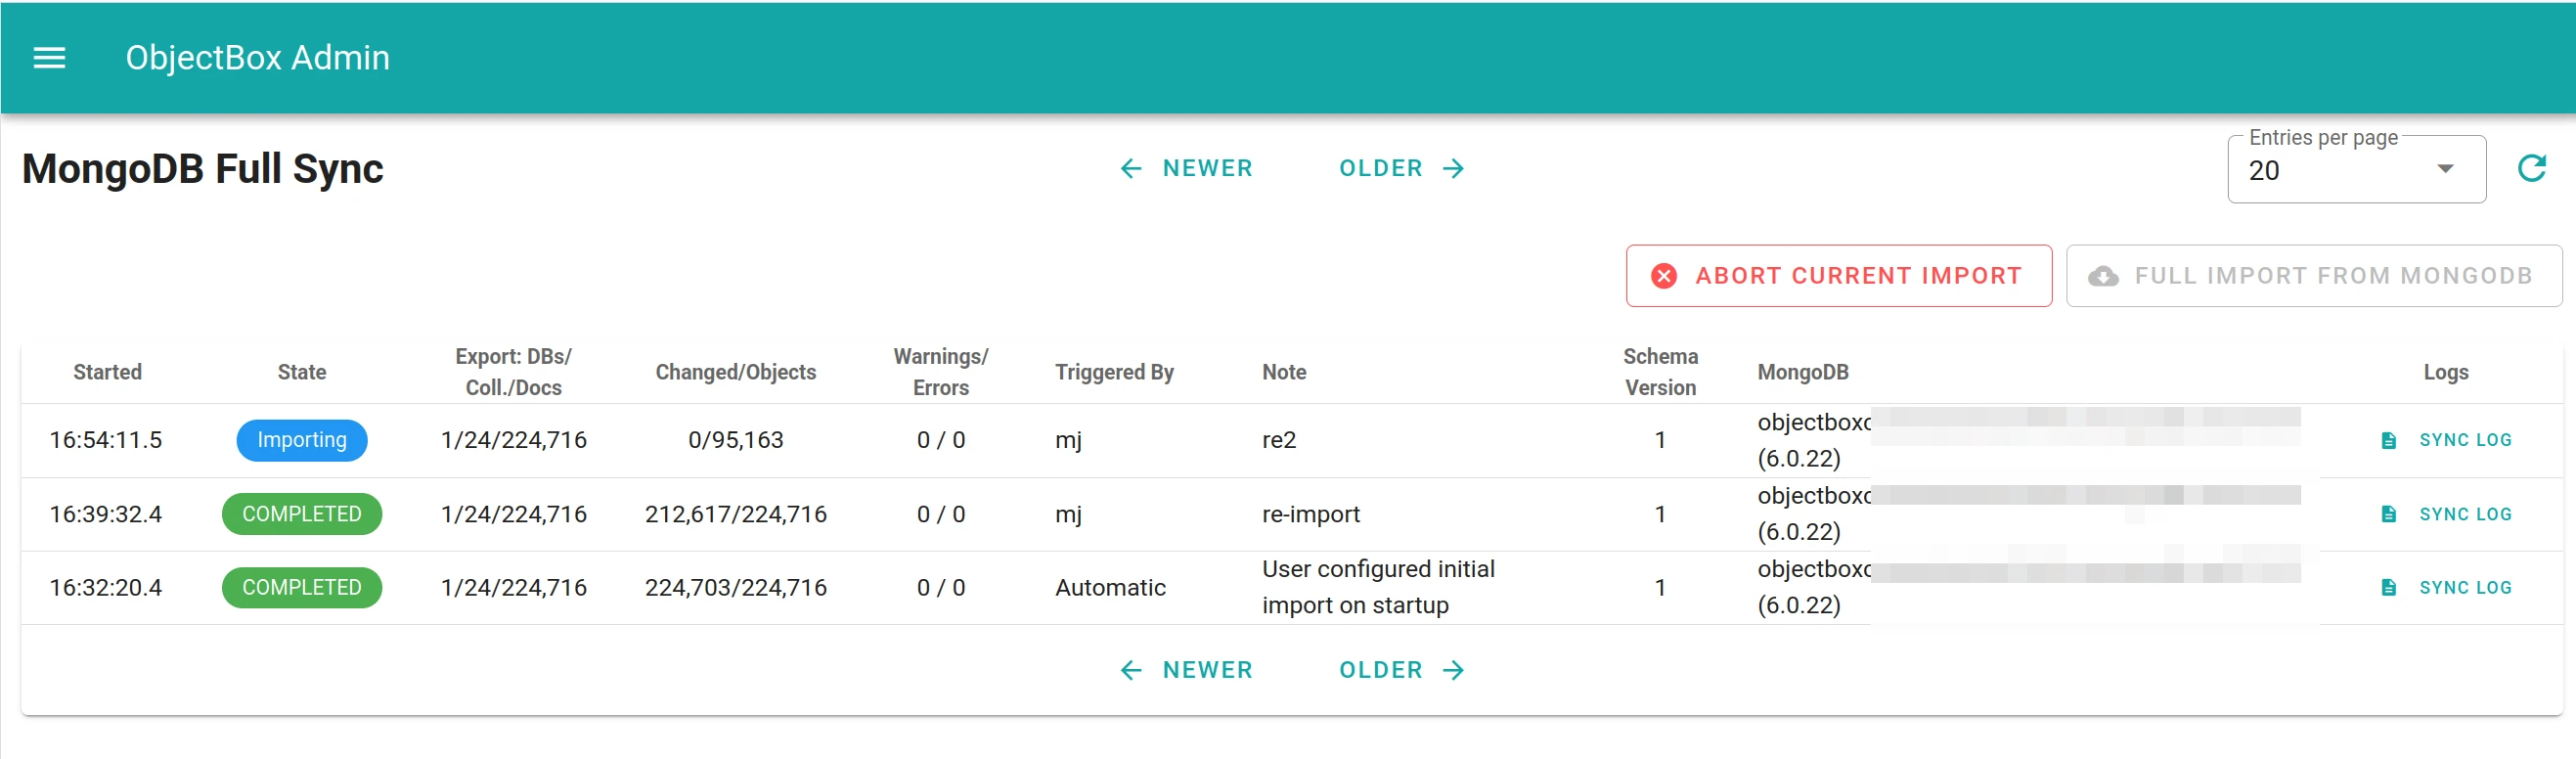Click the MongoDB column header
2576x759 pixels.
pos(1803,372)
